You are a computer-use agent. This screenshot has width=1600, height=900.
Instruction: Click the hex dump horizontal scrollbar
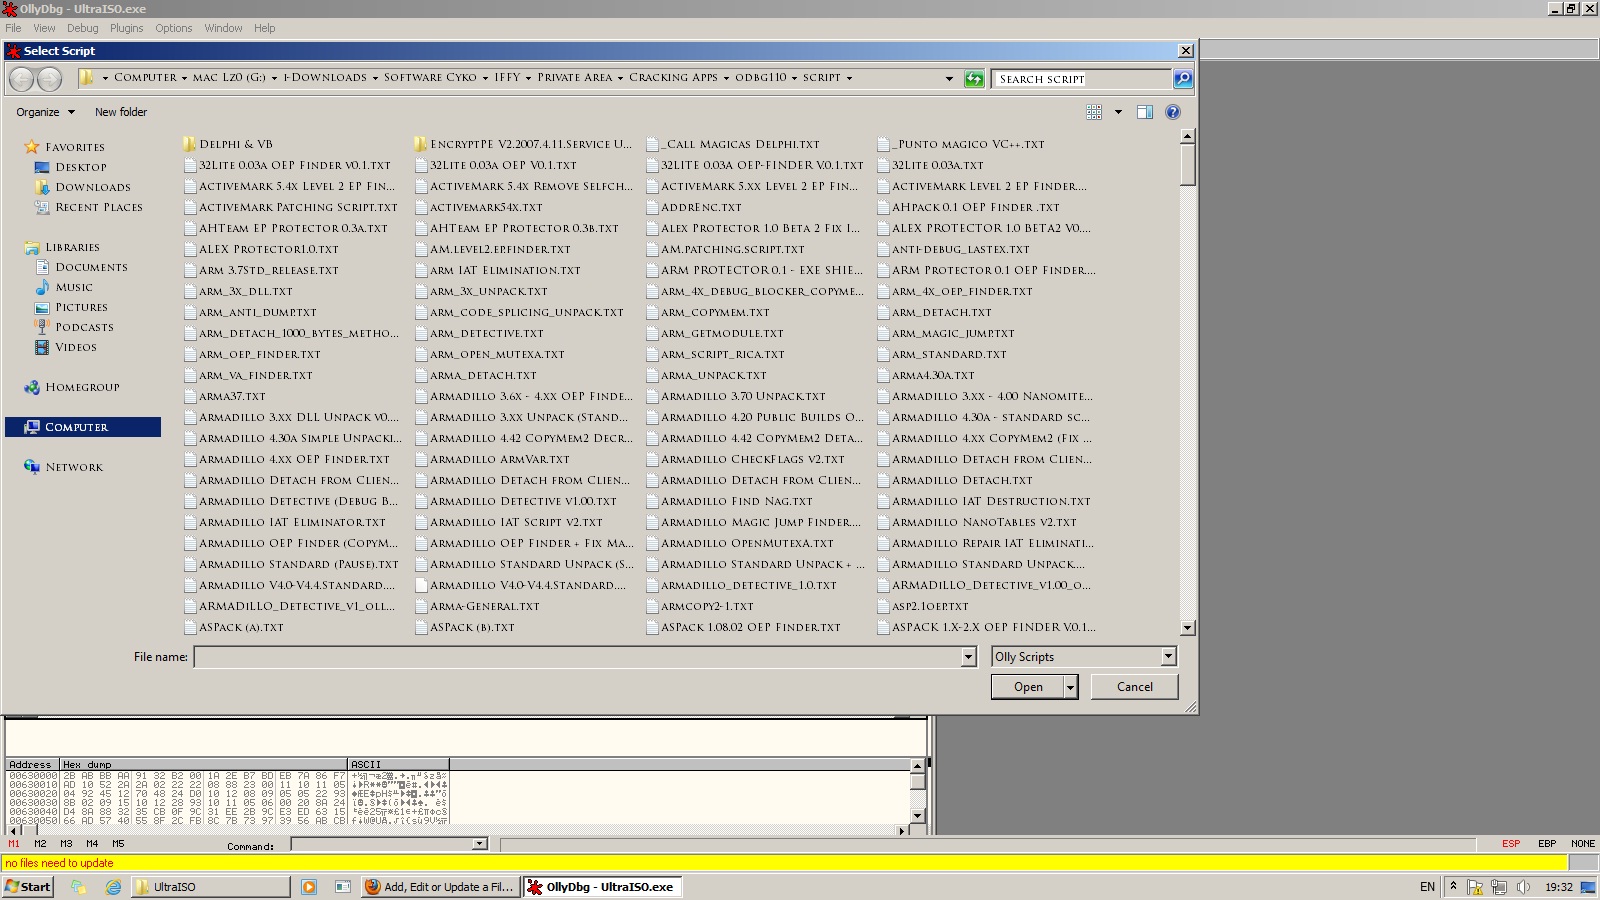[x=456, y=830]
